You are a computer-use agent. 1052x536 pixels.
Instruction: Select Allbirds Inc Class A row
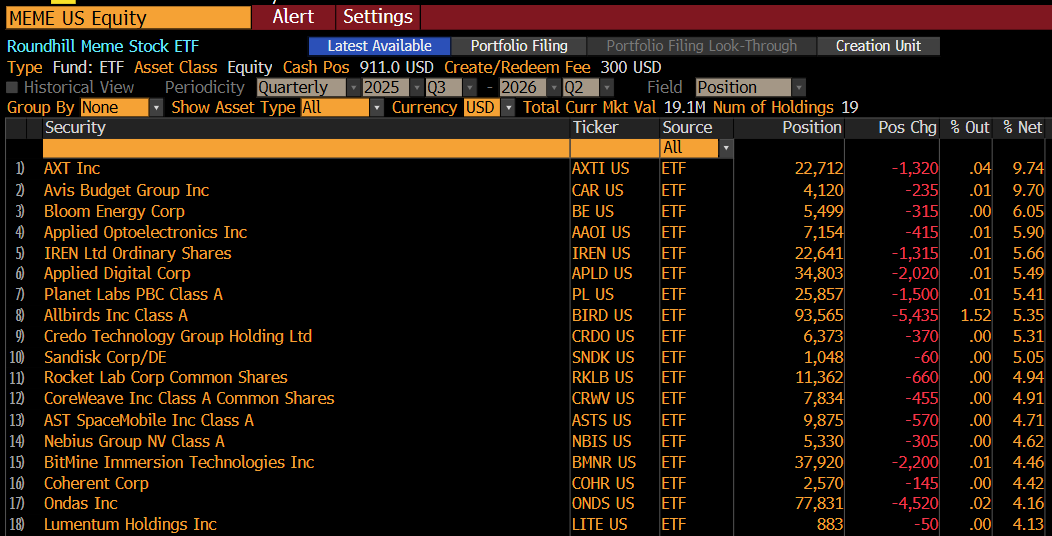526,315
